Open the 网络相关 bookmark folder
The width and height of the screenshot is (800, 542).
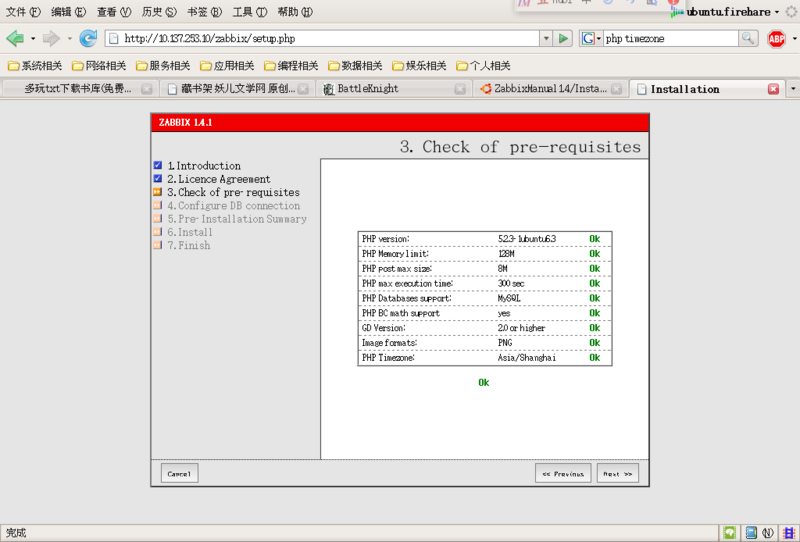click(99, 66)
